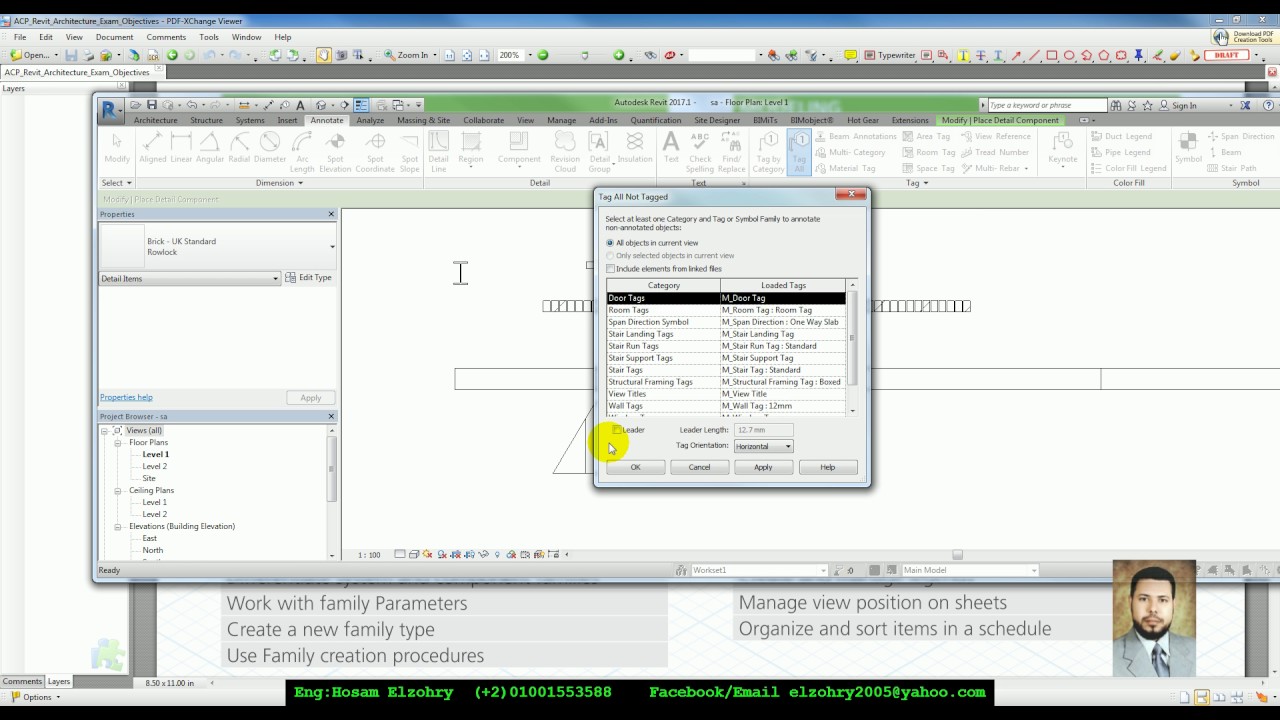
Task: Select the Hand tool in PDF-XChange toolbar
Action: (x=324, y=55)
